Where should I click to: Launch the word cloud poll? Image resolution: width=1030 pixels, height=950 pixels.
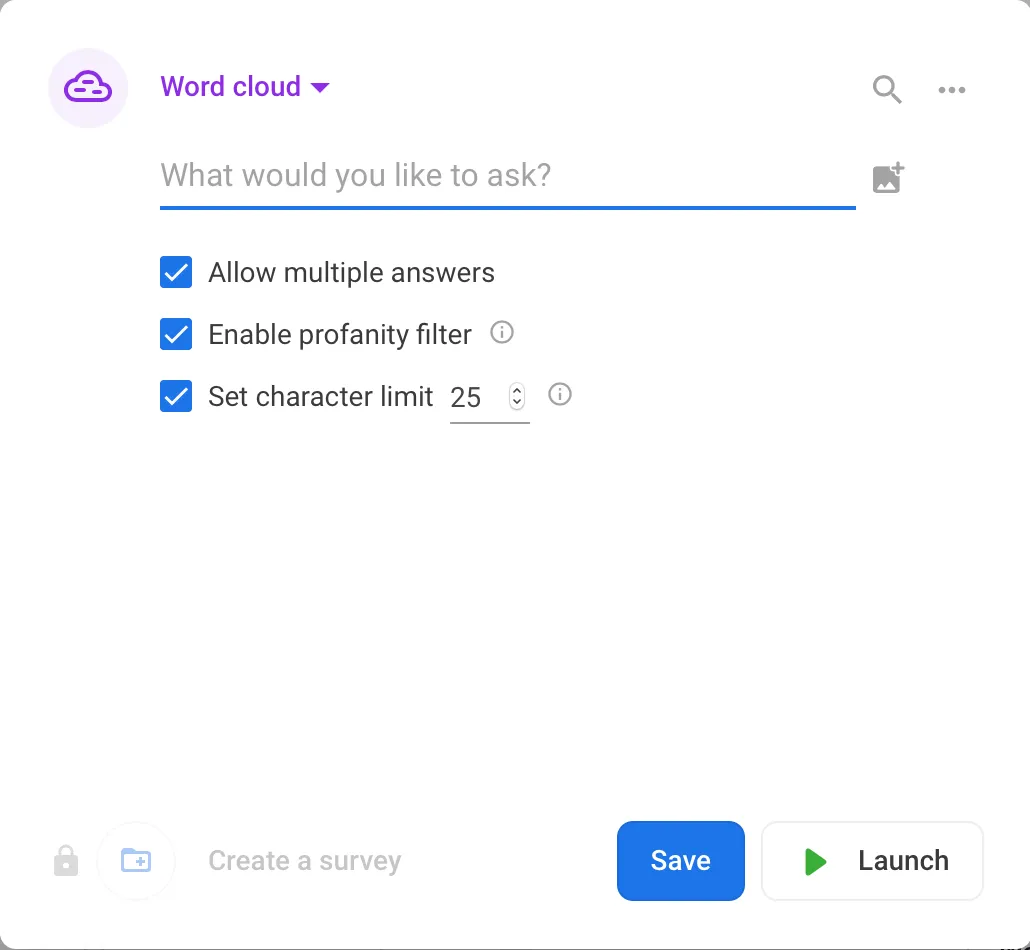872,861
